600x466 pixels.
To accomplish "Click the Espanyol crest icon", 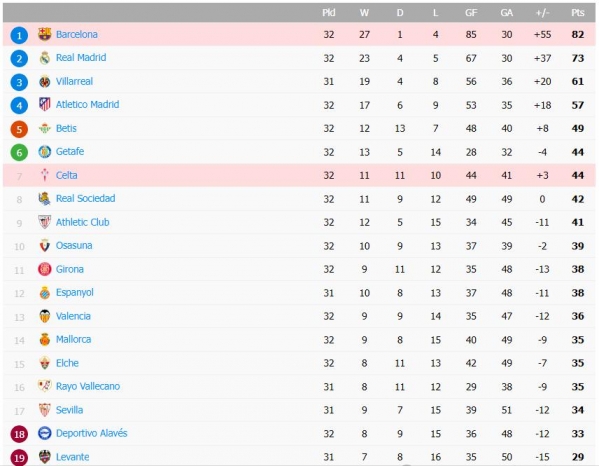I will 44,293.
